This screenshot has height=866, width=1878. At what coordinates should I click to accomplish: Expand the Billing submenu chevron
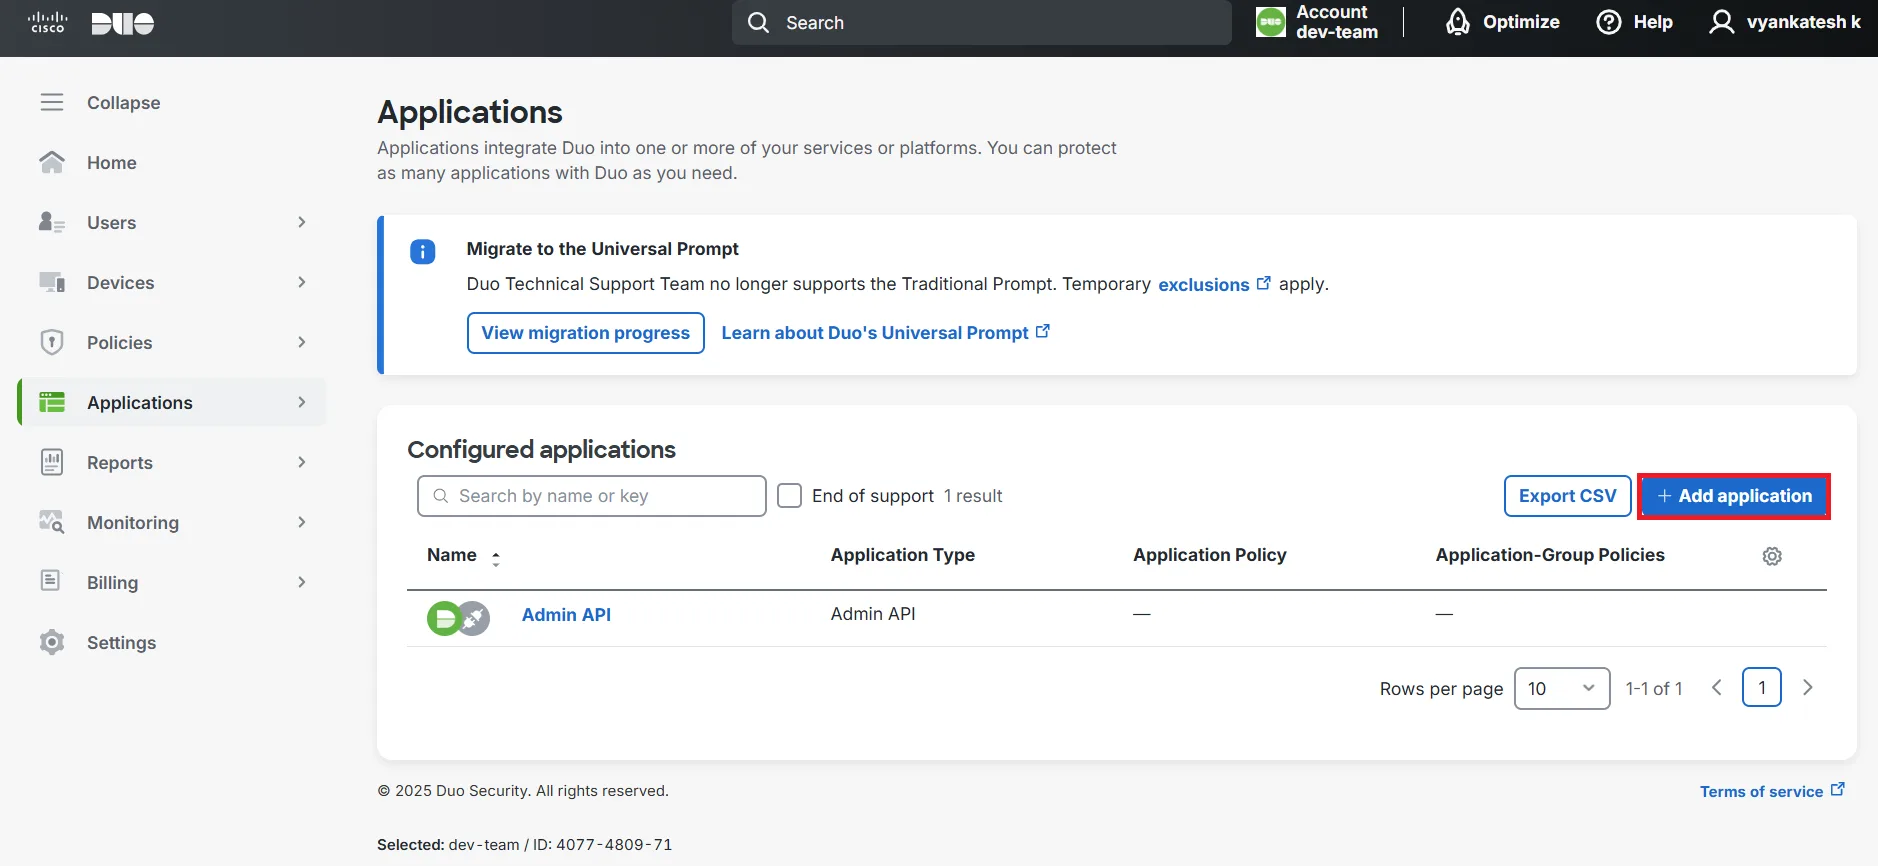(x=302, y=582)
